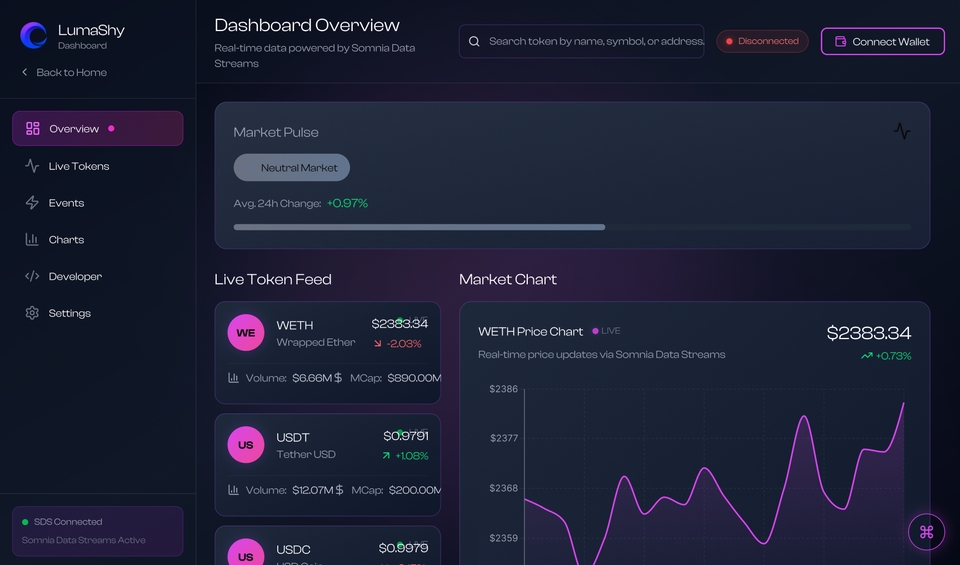Click the Disconnected status badge
960x565 pixels.
pos(762,42)
